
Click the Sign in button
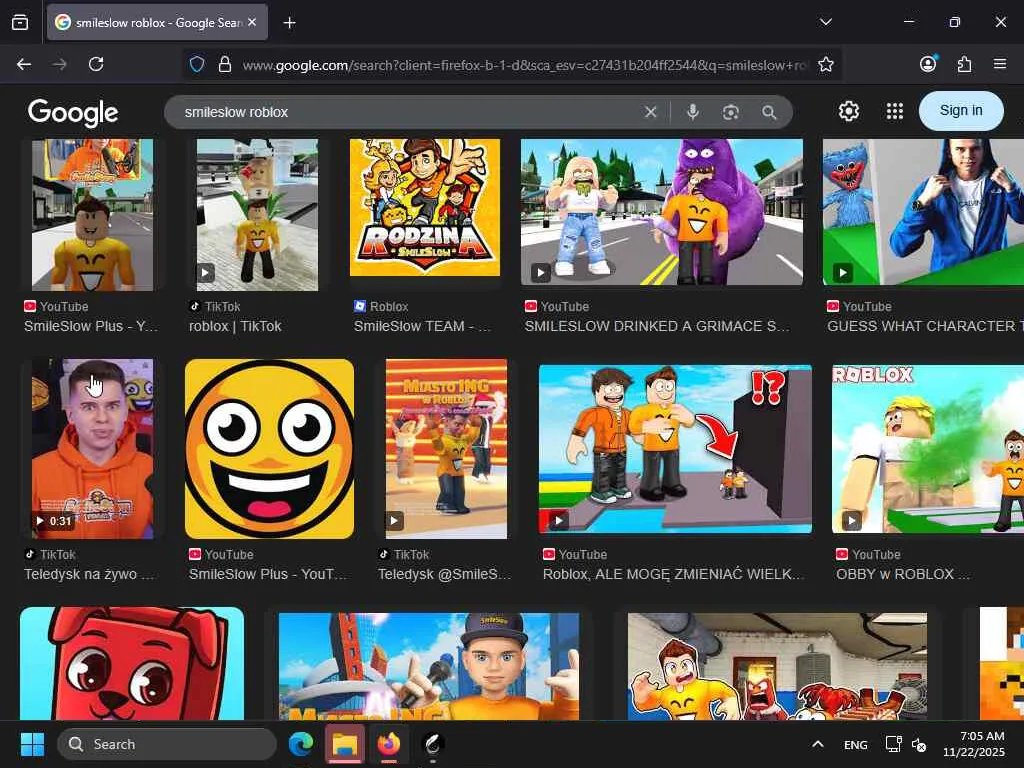pos(961,110)
